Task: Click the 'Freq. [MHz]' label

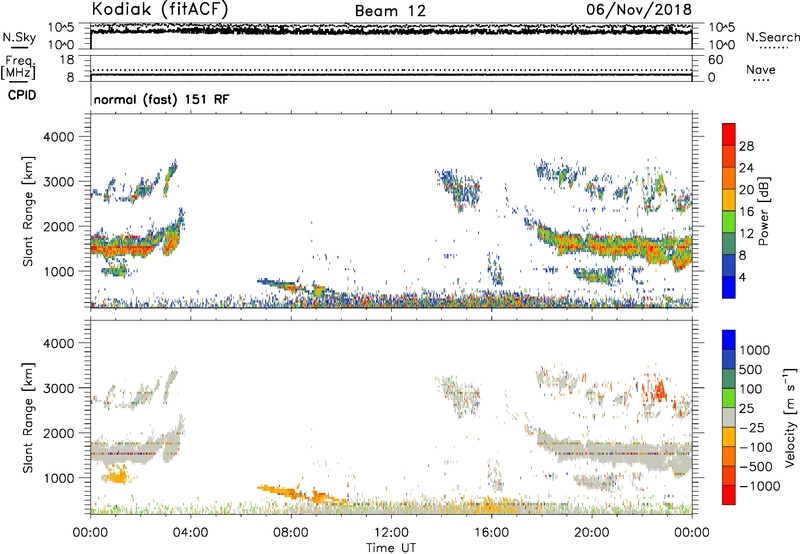Action: point(19,67)
